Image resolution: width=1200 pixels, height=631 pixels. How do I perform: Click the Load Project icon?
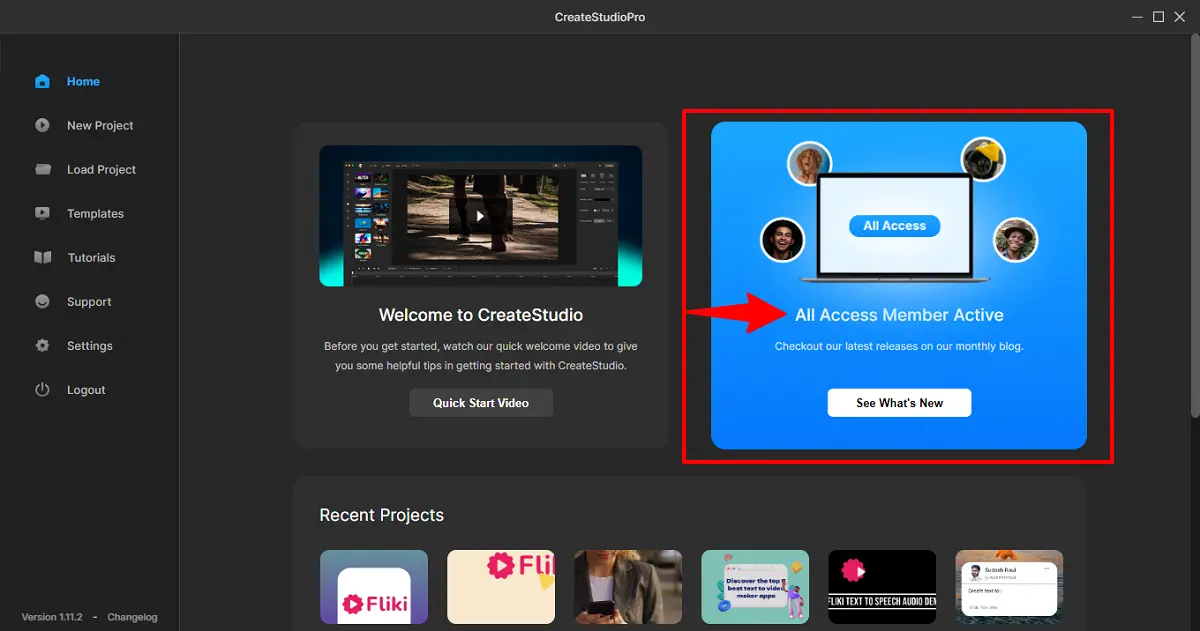(x=41, y=169)
